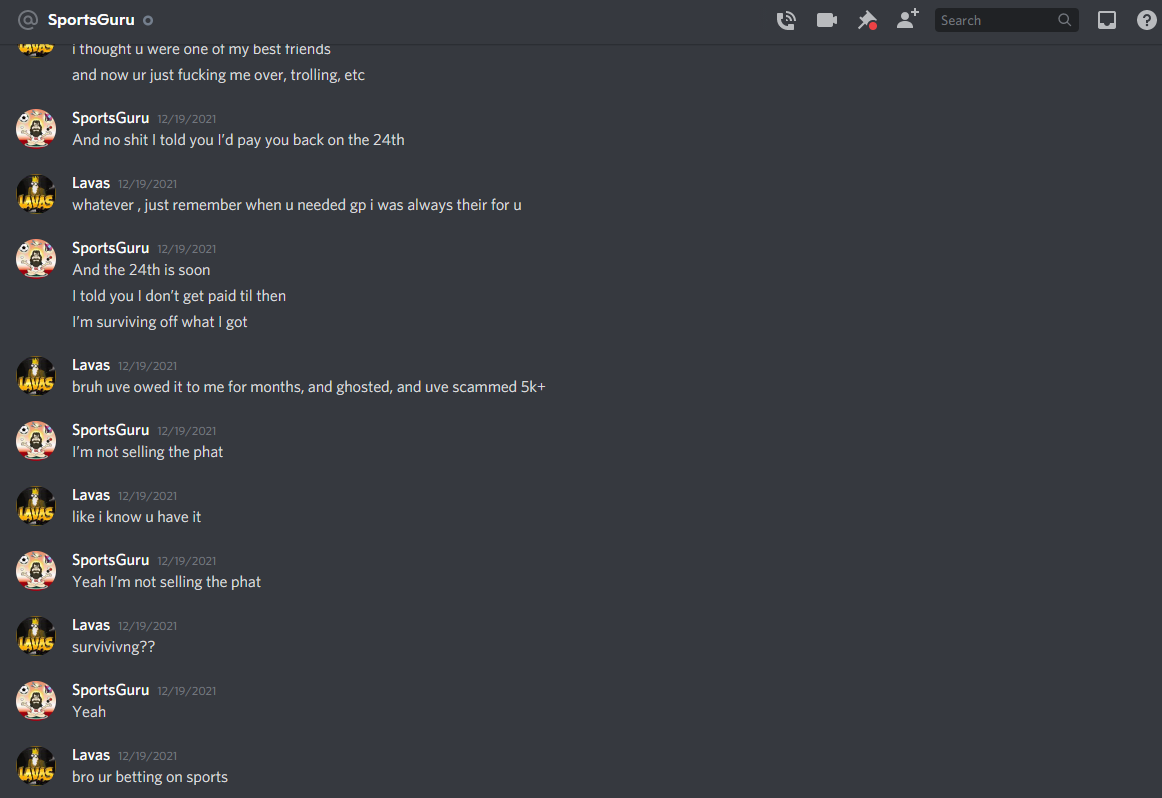
Task: Open Discord help
Action: 1146,20
